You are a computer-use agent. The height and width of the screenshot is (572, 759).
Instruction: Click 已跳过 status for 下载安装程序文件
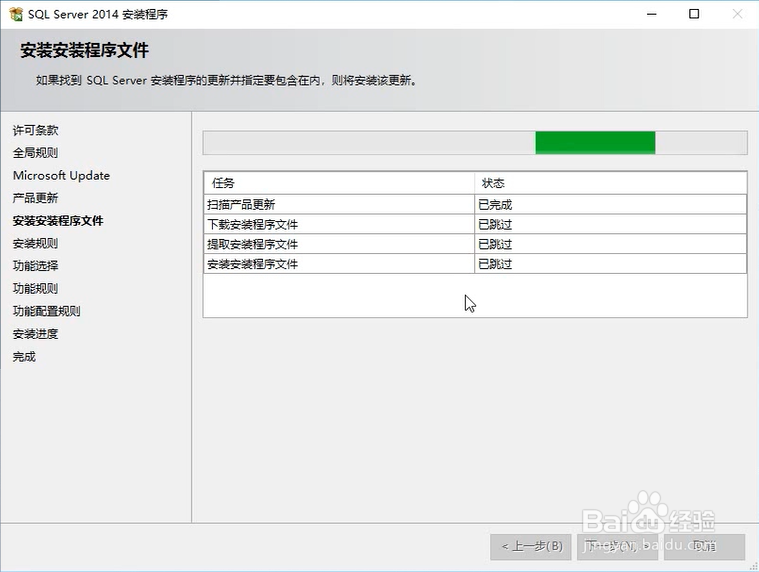click(x=610, y=225)
